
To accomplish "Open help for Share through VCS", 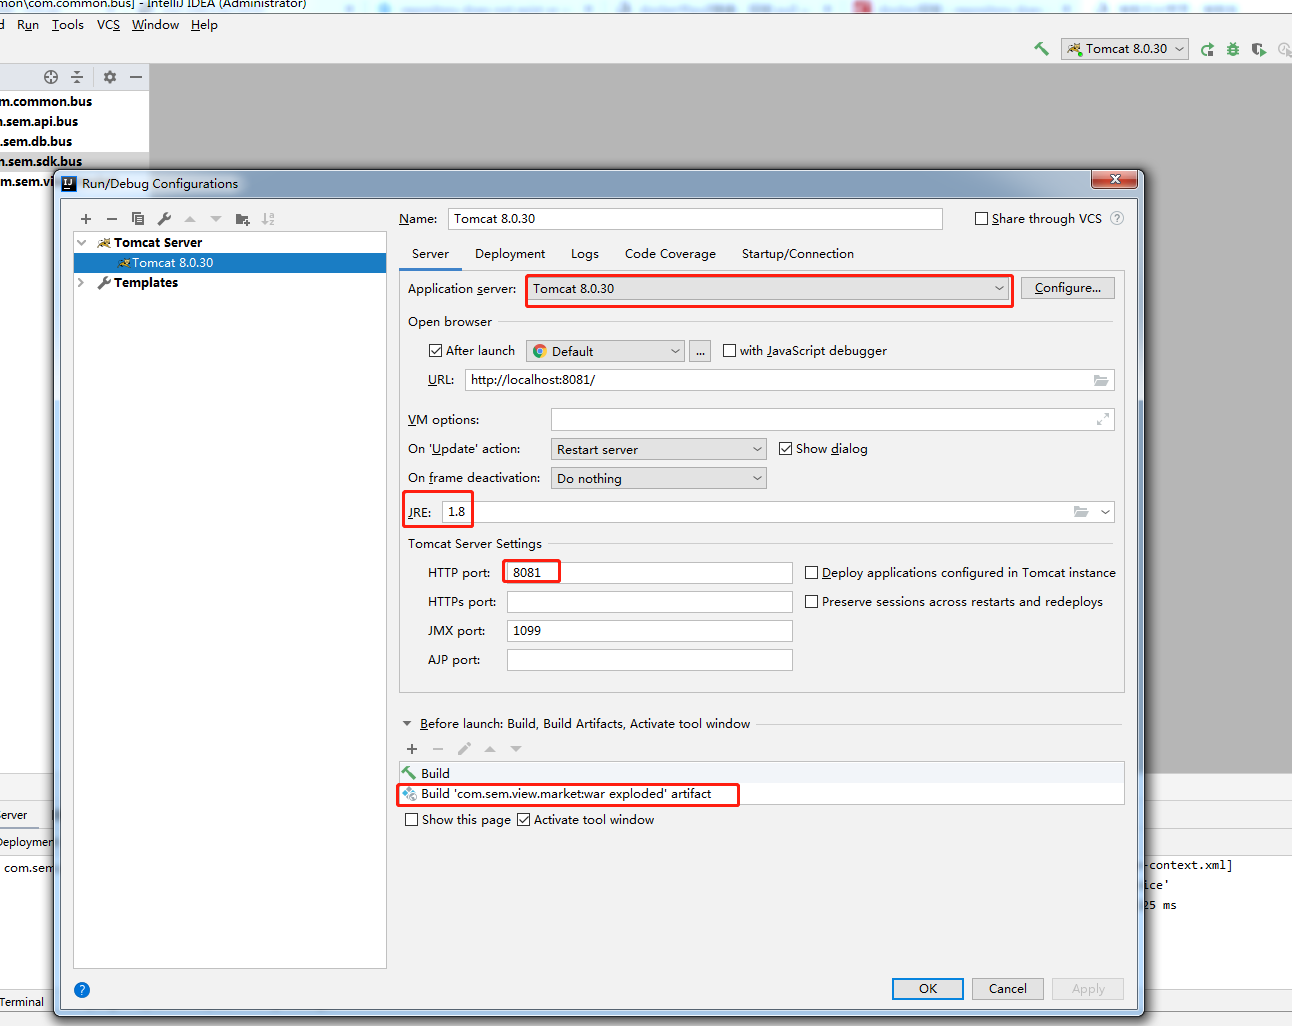I will click(x=1117, y=219).
